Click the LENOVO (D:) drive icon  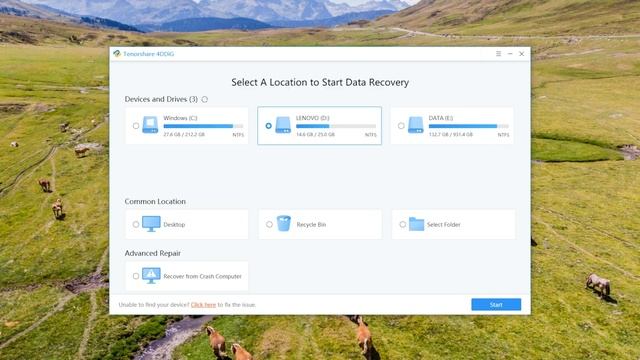coord(283,125)
